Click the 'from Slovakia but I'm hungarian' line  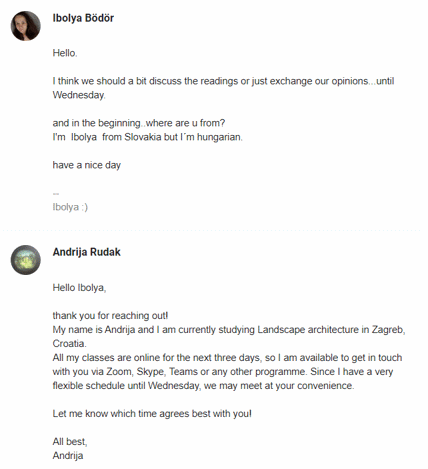(148, 137)
